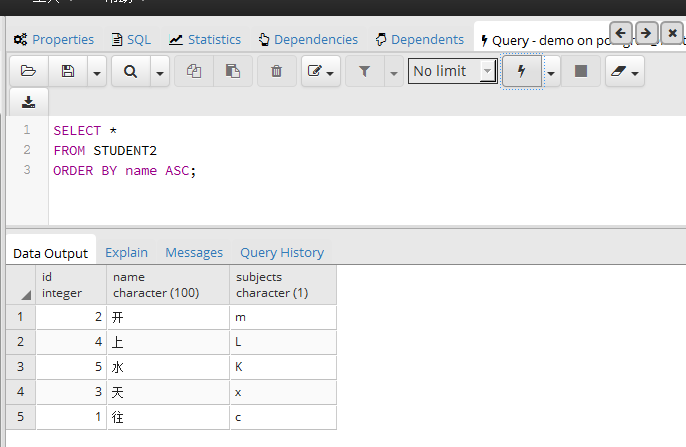
Task: Click the name cell containing 天
Action: tap(168, 392)
